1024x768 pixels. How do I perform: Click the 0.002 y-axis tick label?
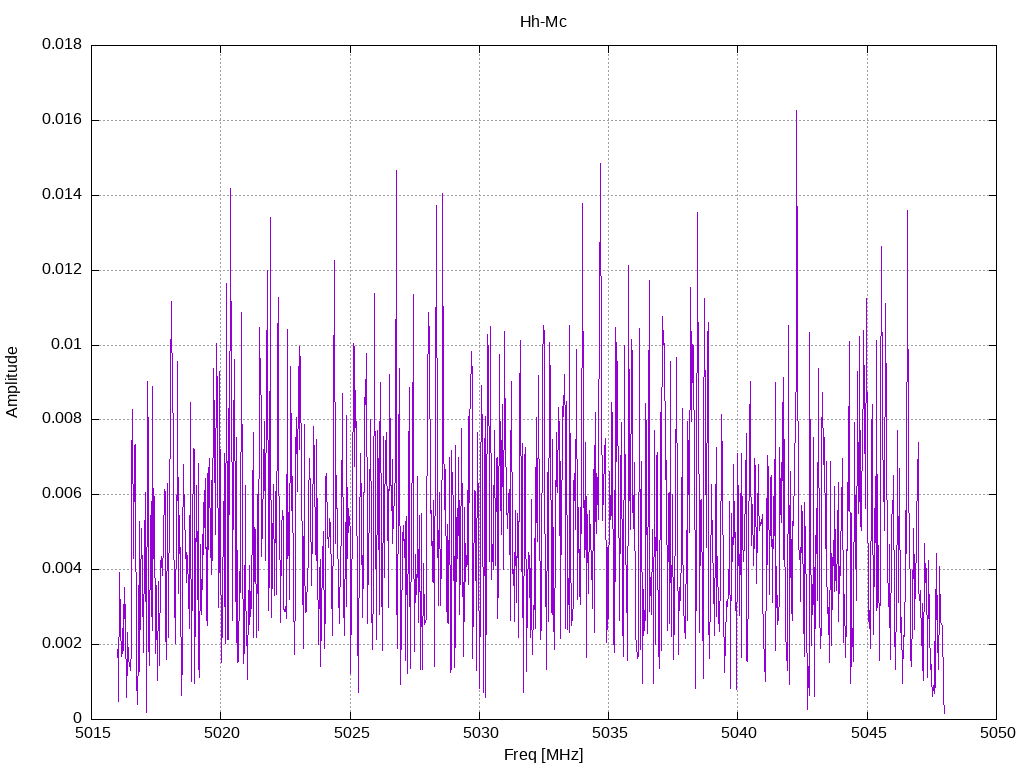(62, 643)
